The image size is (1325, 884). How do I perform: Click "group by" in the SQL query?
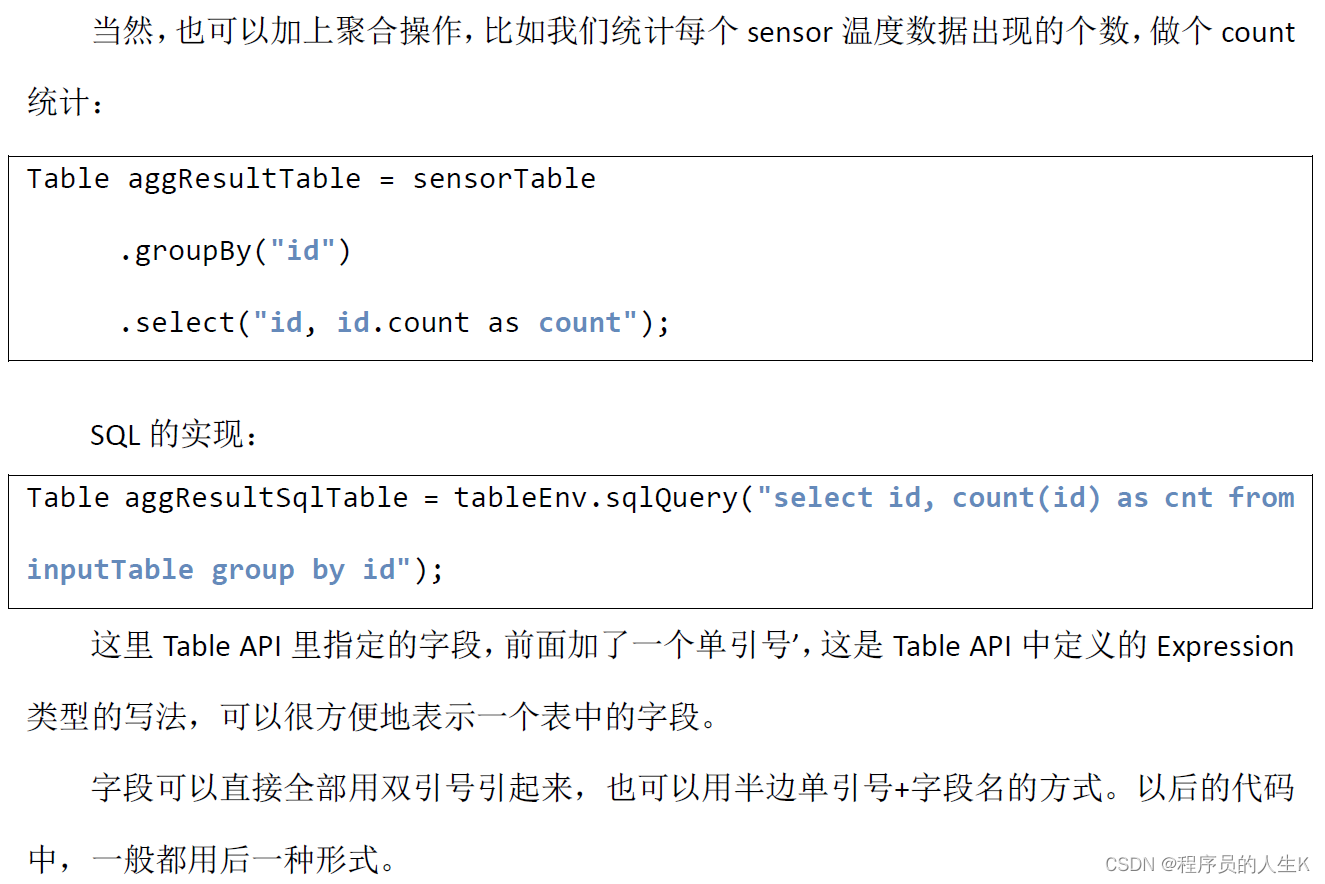pyautogui.click(x=278, y=570)
